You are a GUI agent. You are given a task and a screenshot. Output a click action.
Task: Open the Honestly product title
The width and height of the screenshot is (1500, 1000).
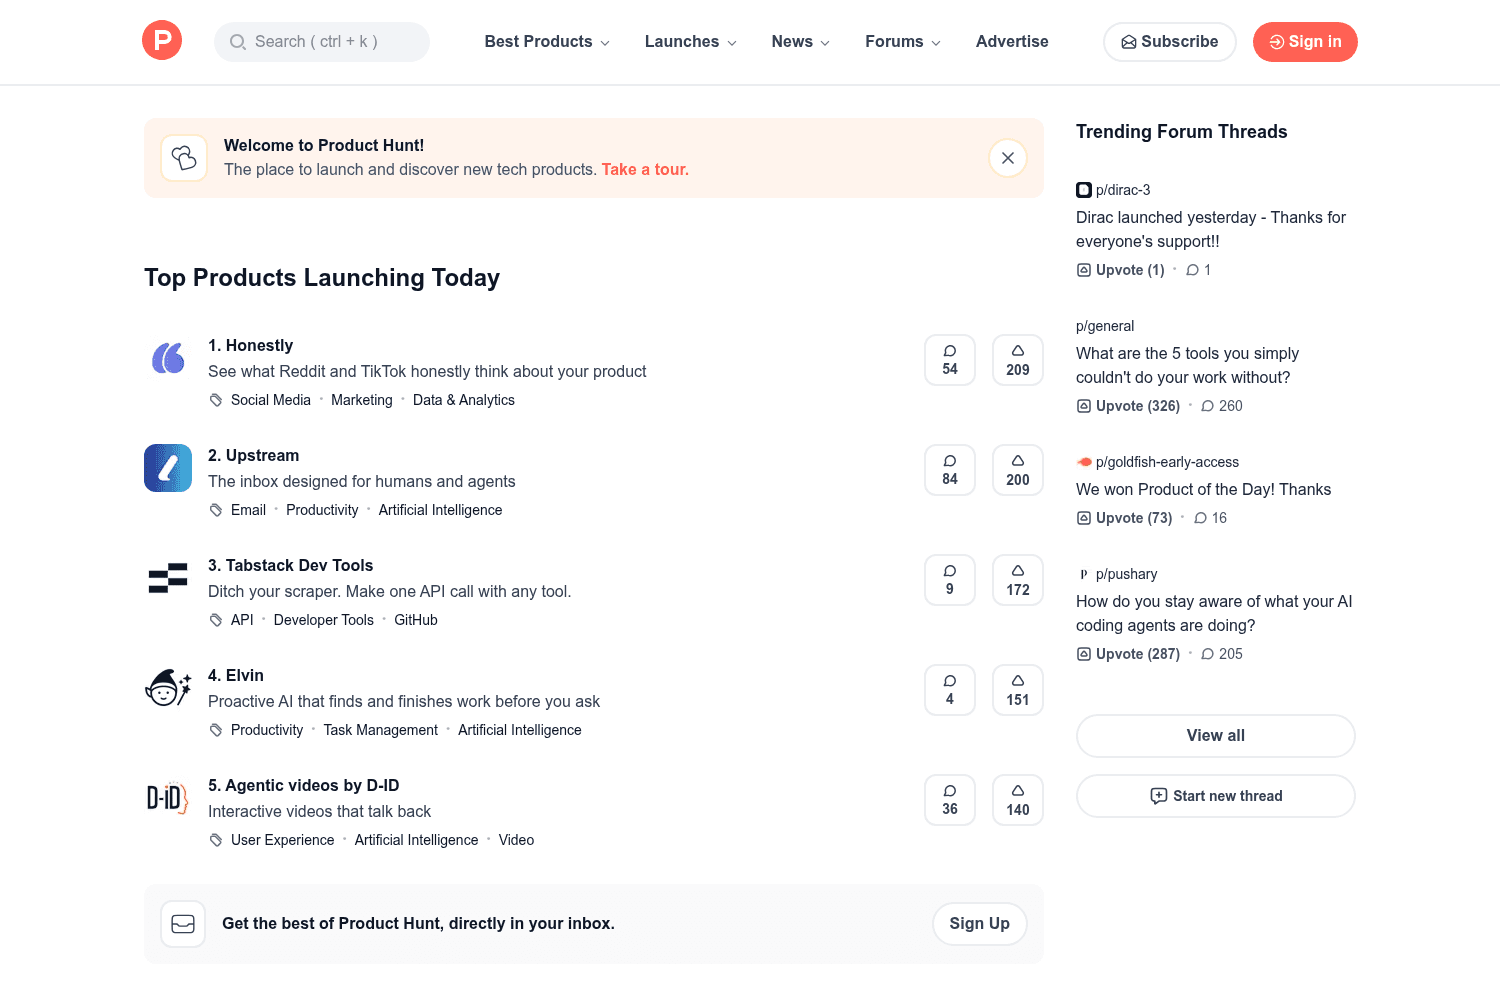(x=250, y=346)
